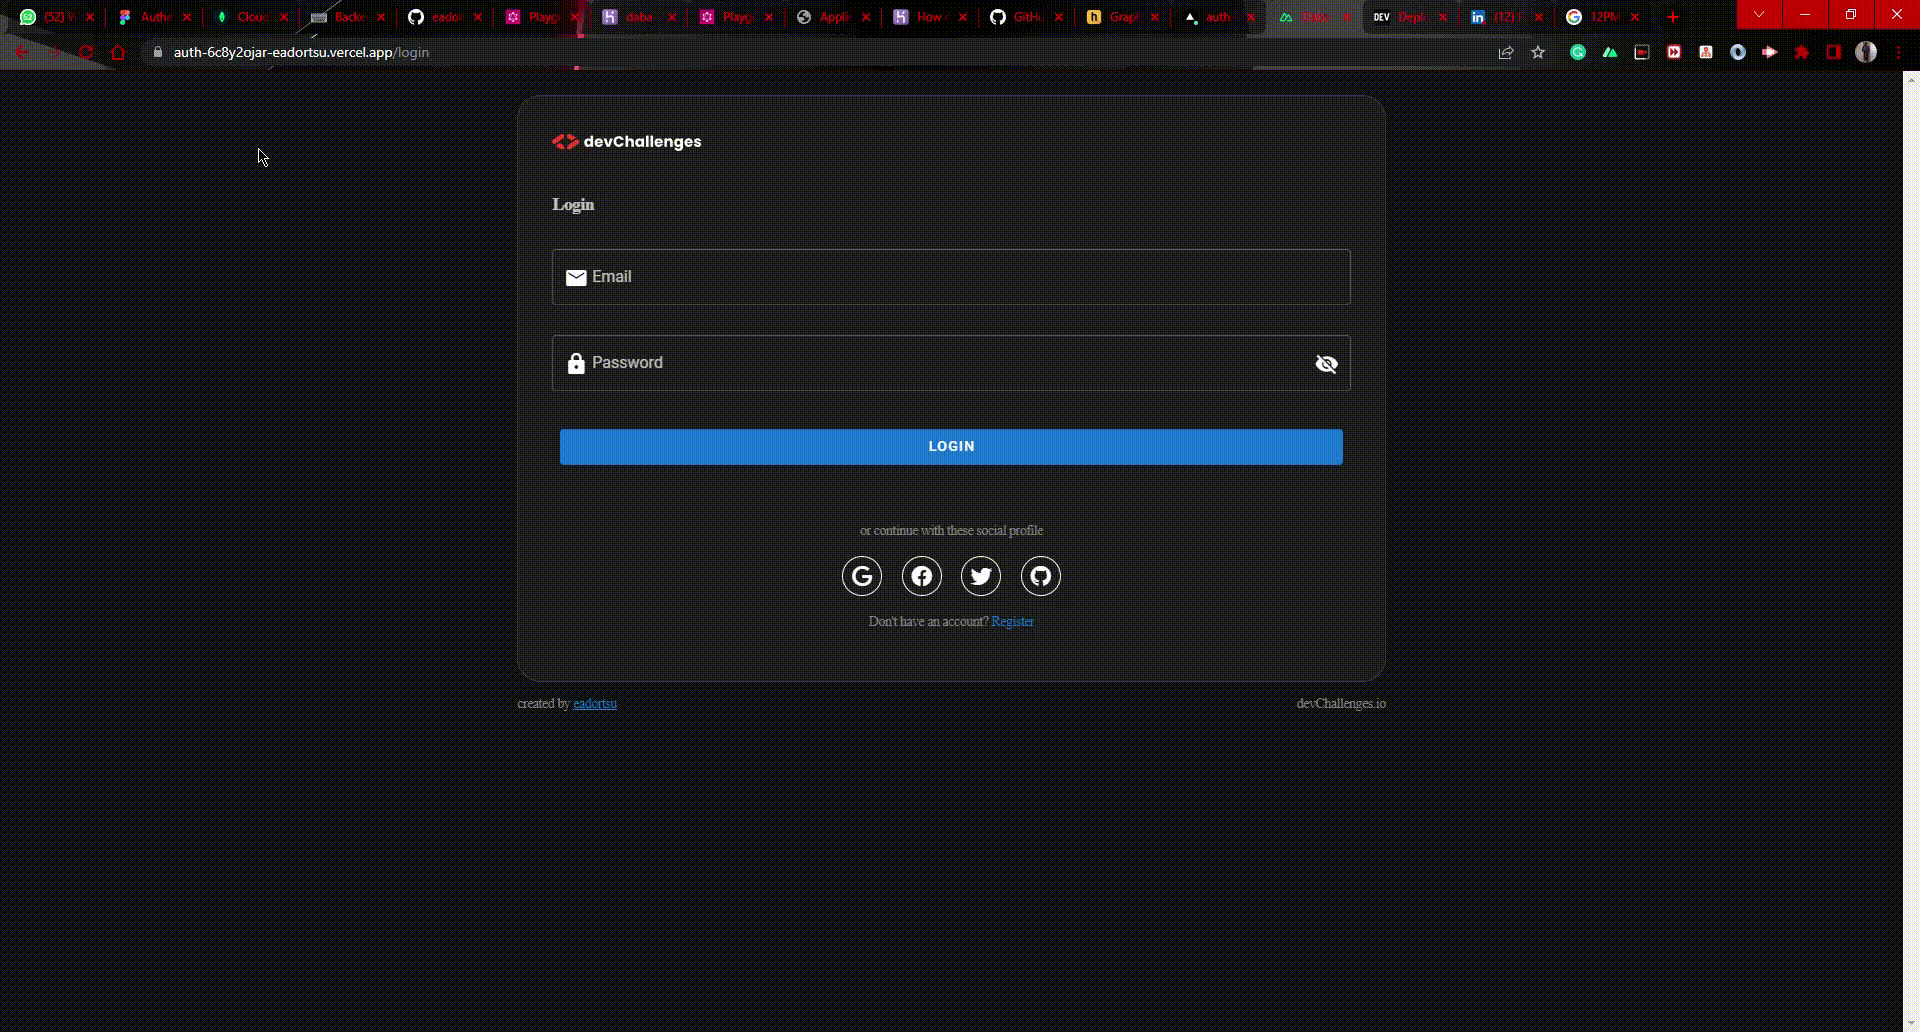This screenshot has height=1032, width=1920.
Task: Sign in with the Facebook icon
Action: click(x=922, y=576)
